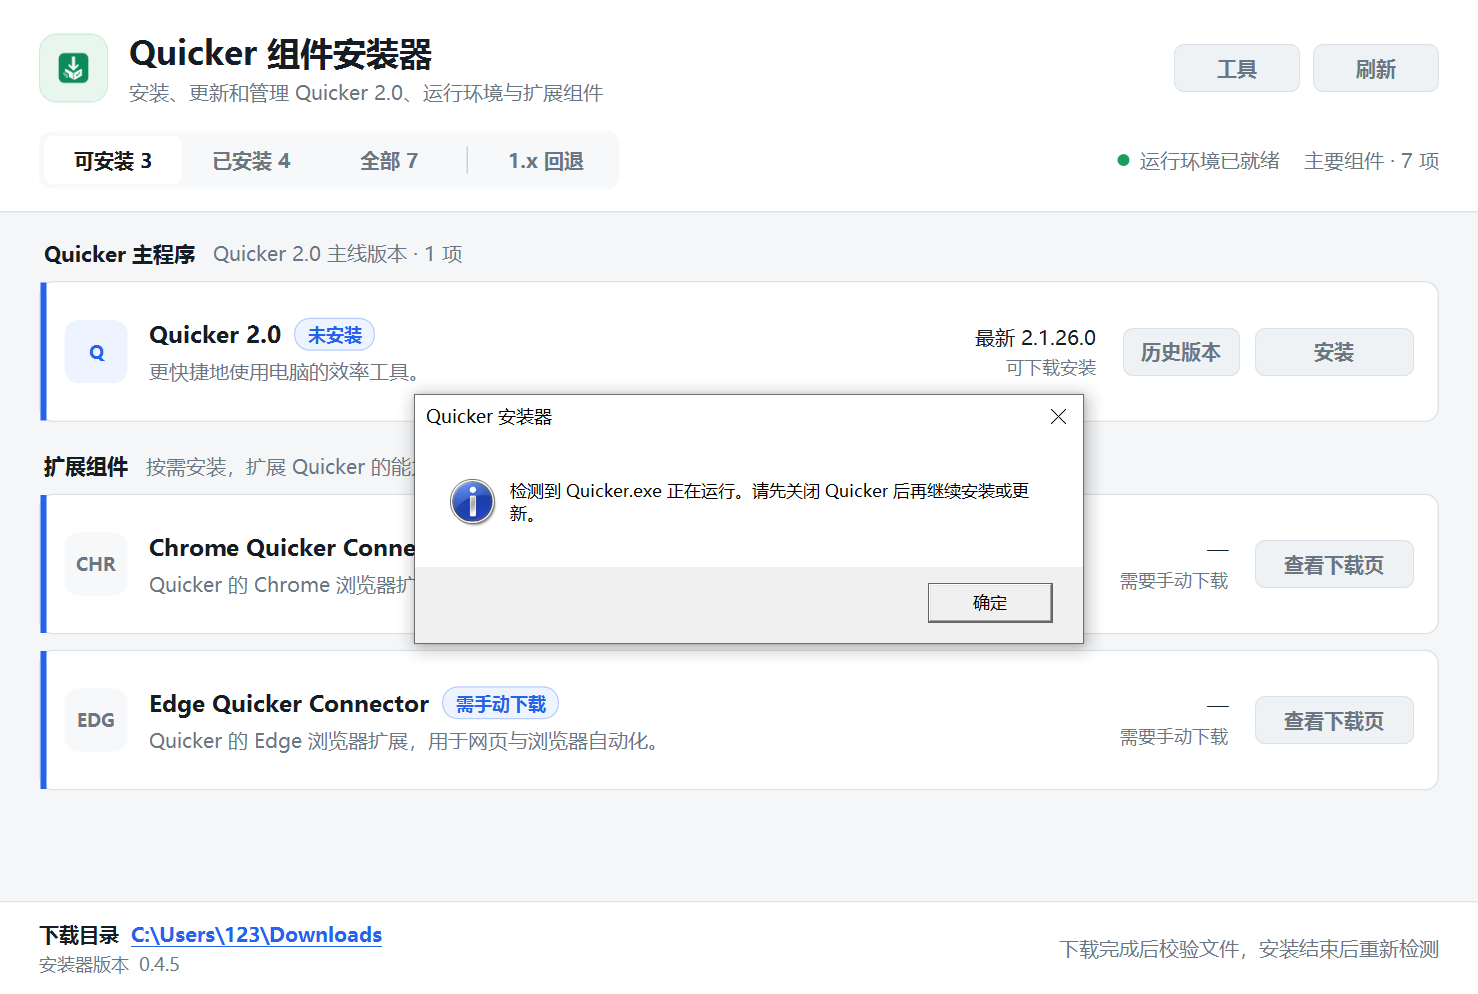1478x994 pixels.
Task: Click the 最新 2.1.26.0 version text
Action: point(1035,338)
